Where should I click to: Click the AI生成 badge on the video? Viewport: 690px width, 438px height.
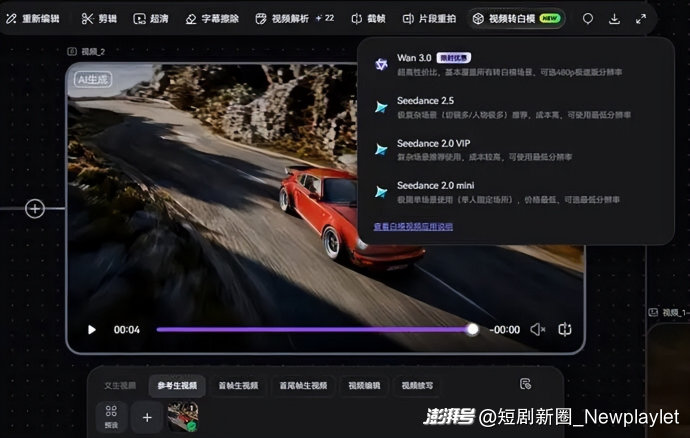[93, 80]
